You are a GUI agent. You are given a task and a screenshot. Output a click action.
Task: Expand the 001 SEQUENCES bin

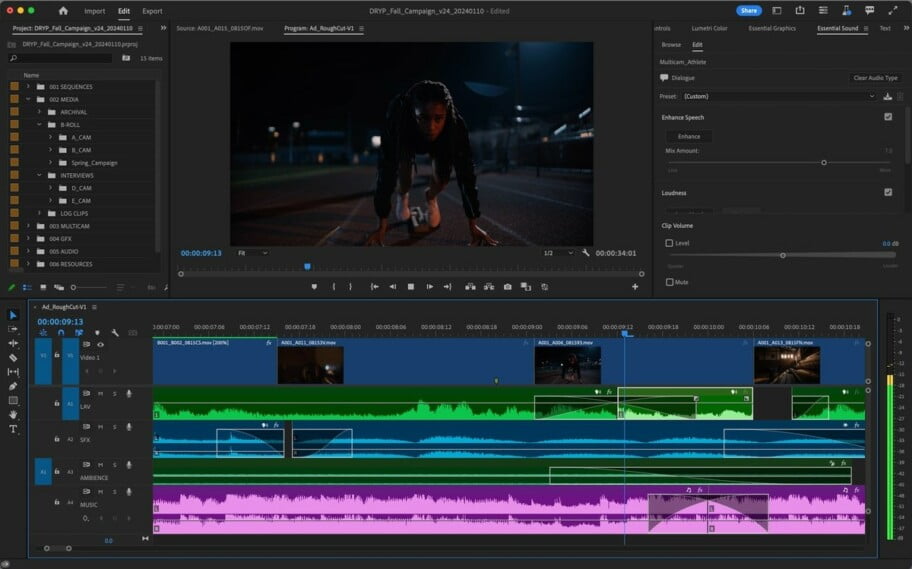(x=28, y=87)
